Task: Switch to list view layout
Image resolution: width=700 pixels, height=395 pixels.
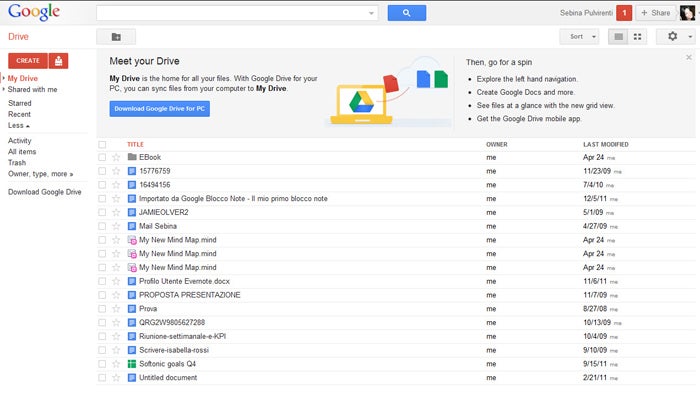Action: tap(618, 37)
